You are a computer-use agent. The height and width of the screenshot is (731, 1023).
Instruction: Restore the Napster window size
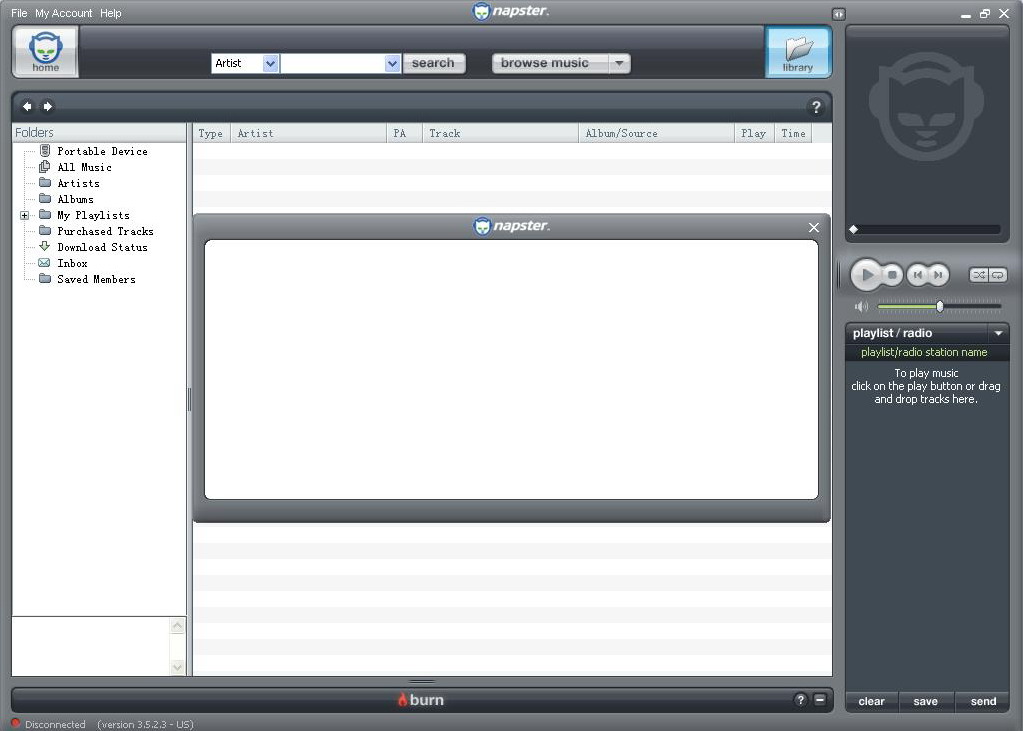[985, 13]
